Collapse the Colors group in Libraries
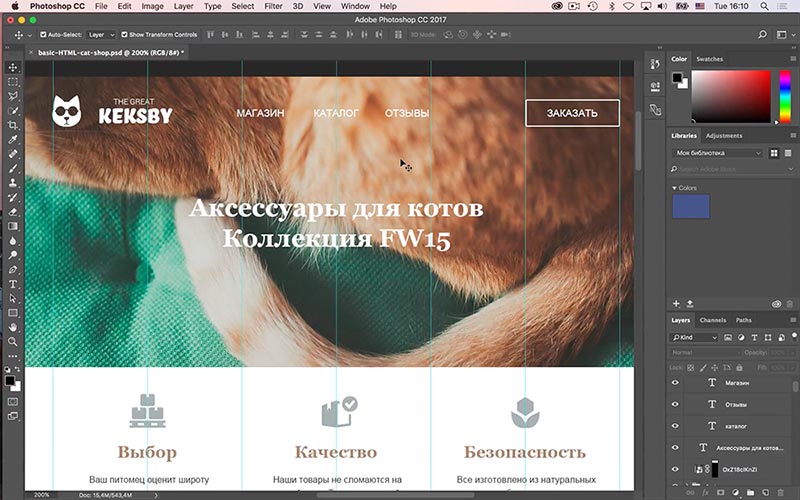The width and height of the screenshot is (800, 500). (674, 187)
